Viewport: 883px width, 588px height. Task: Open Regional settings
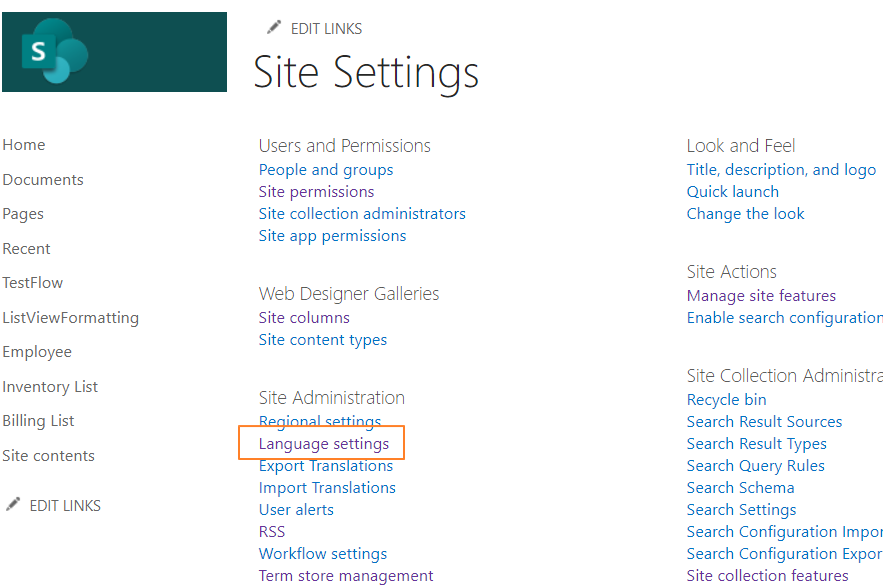(320, 421)
